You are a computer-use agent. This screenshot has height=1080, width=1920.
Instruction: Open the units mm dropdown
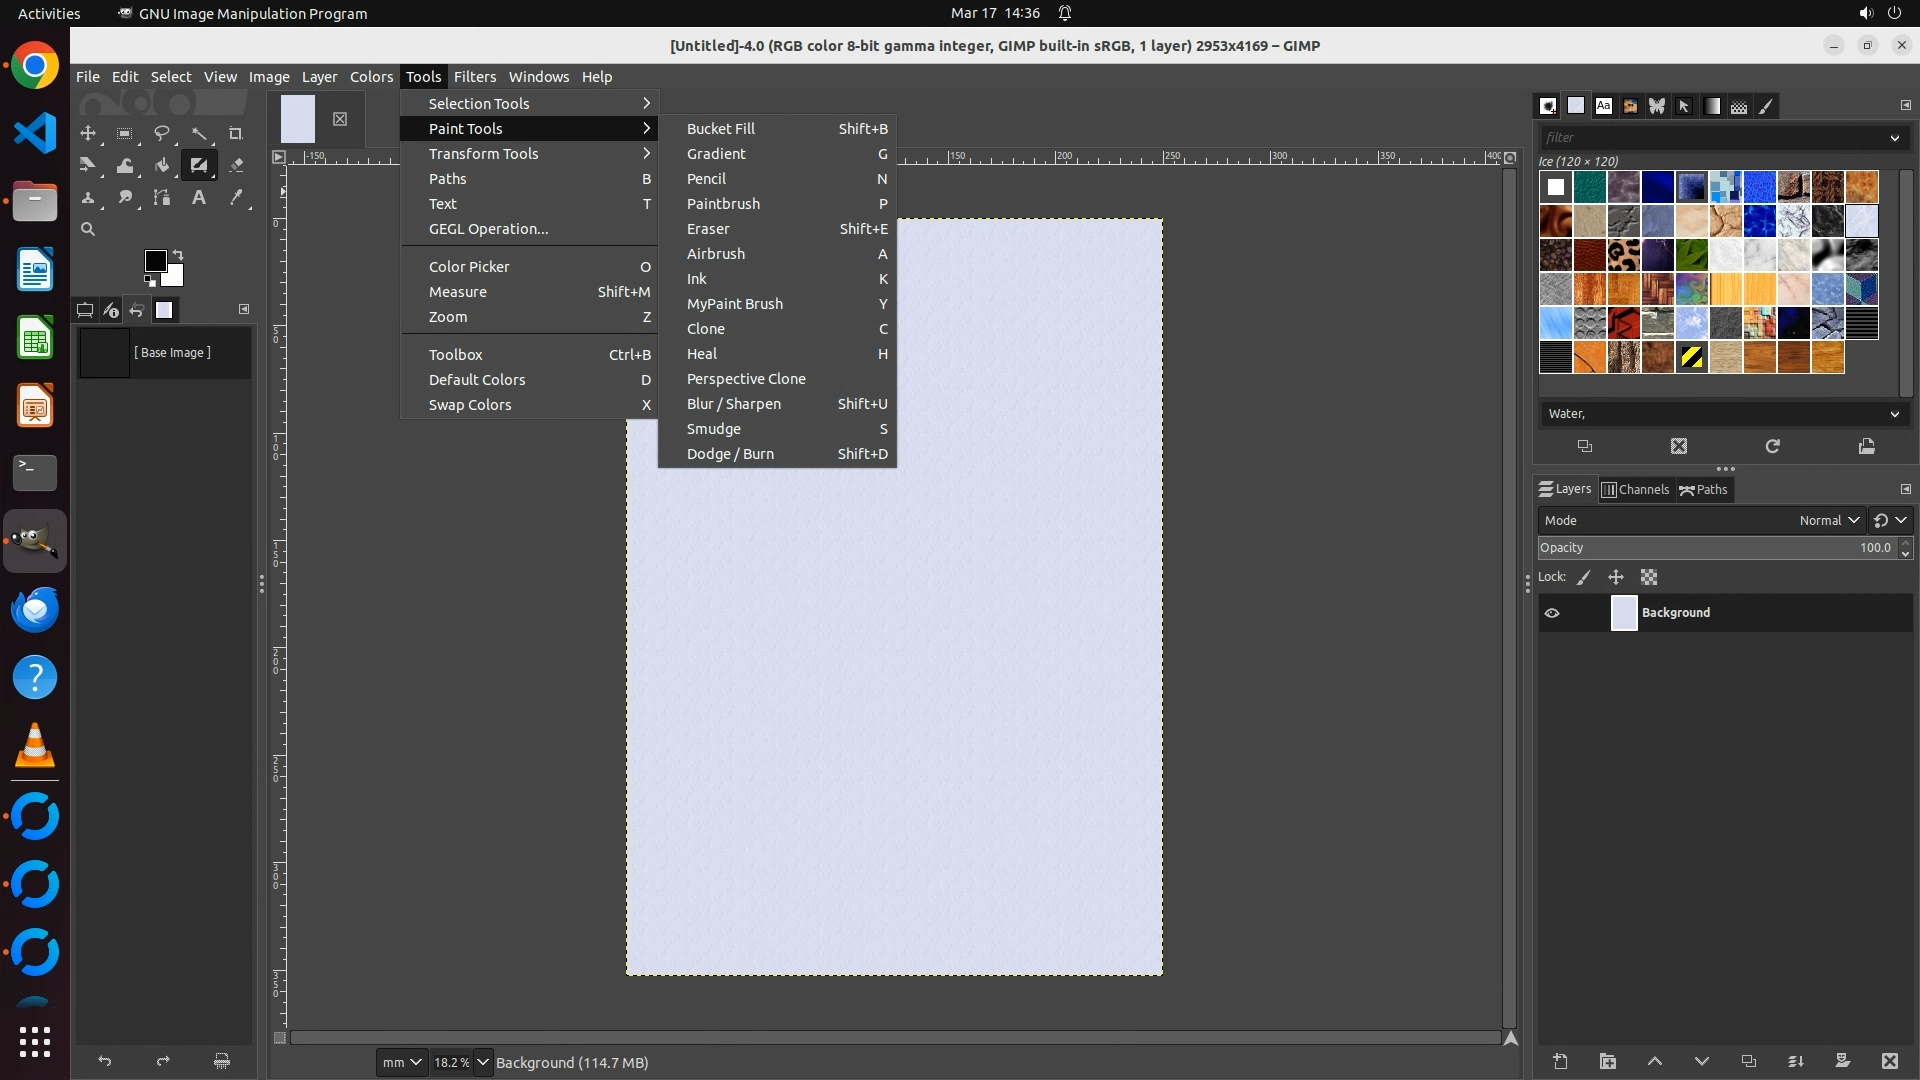point(403,1062)
